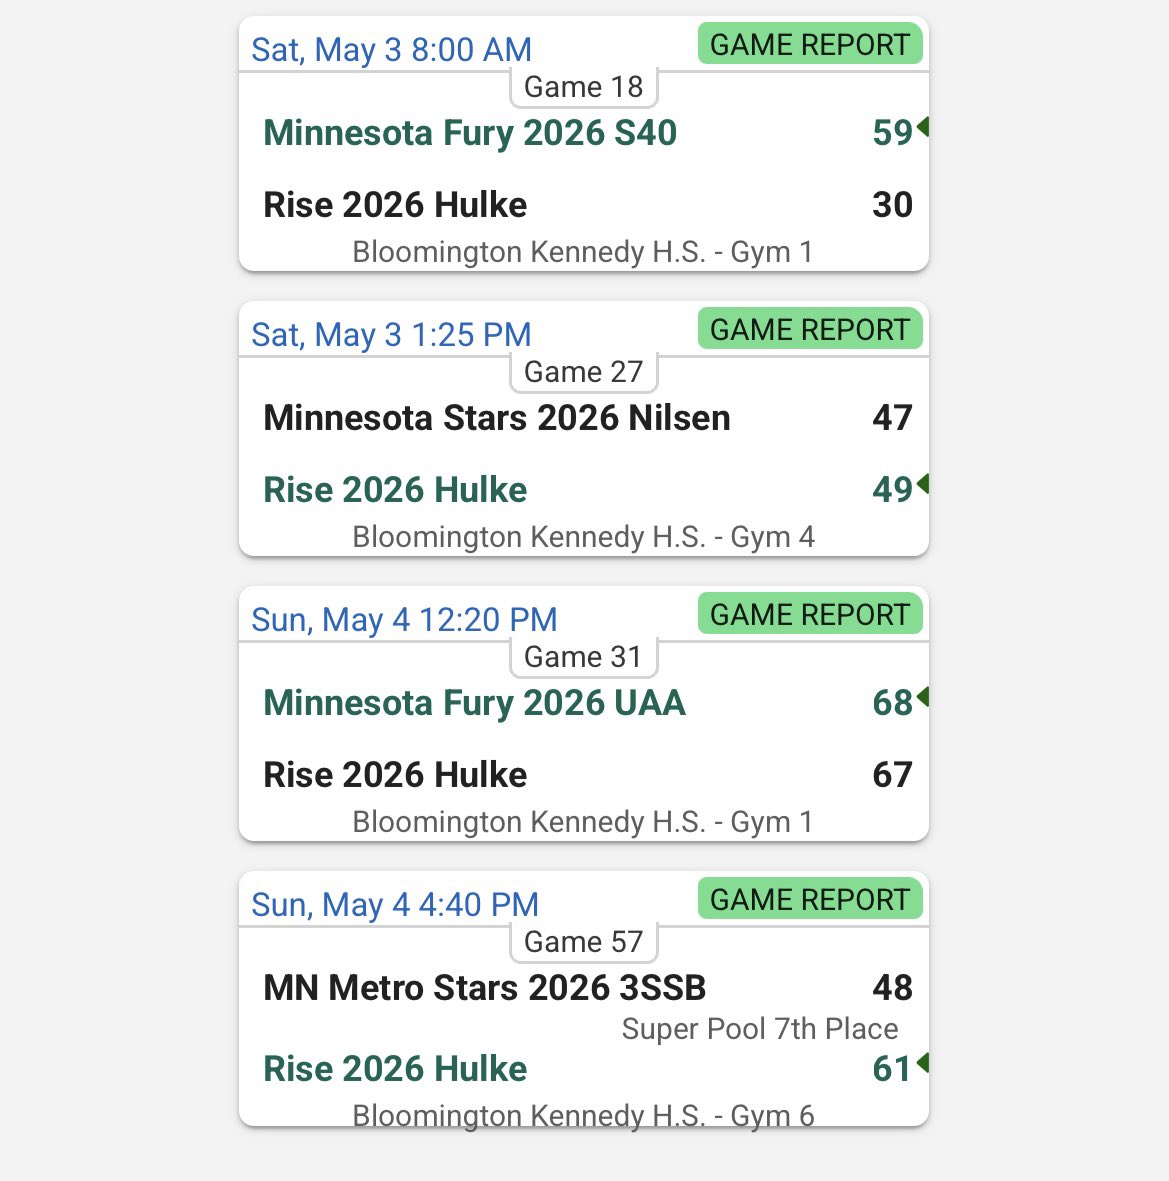Click Sun, May 4 12:20 PM date
This screenshot has width=1169, height=1181.
click(x=404, y=620)
